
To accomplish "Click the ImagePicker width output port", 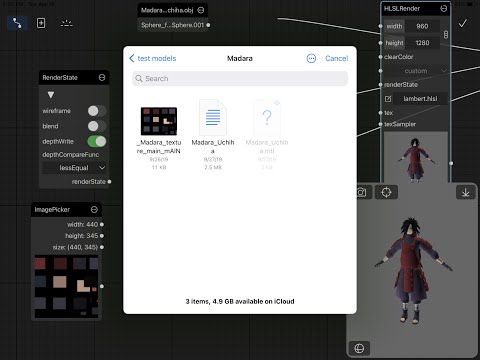I will click(x=102, y=225).
